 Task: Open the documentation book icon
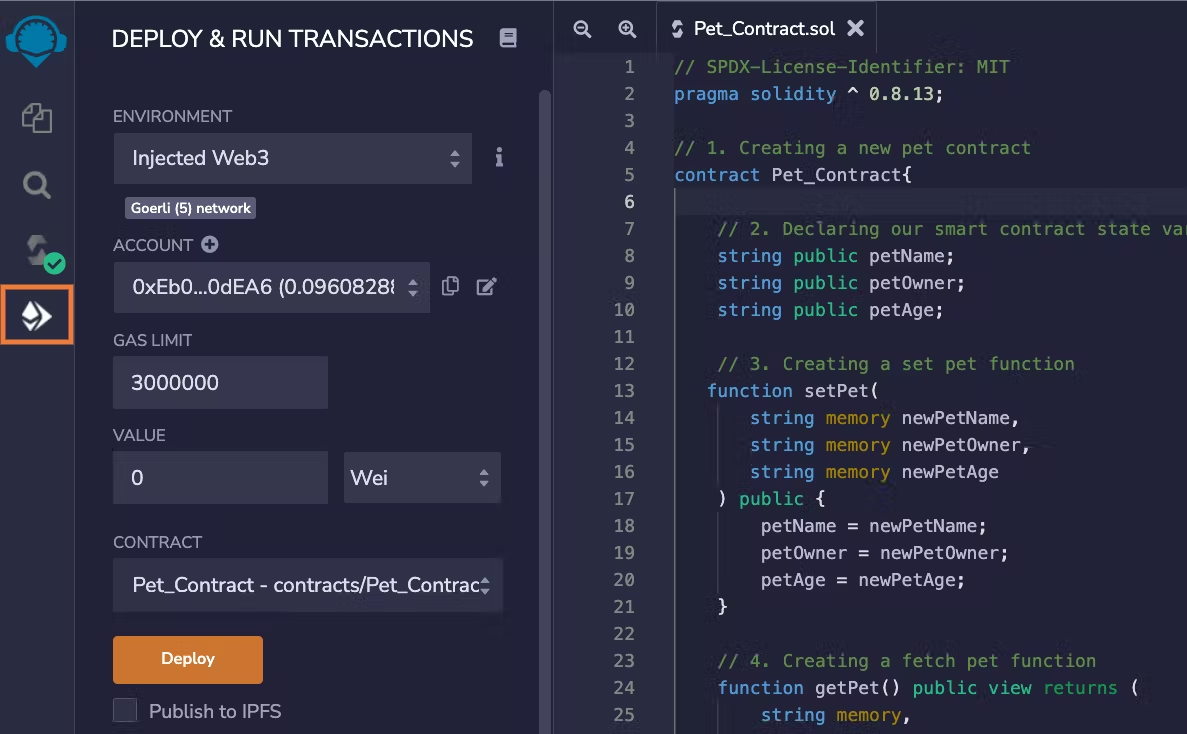click(508, 39)
